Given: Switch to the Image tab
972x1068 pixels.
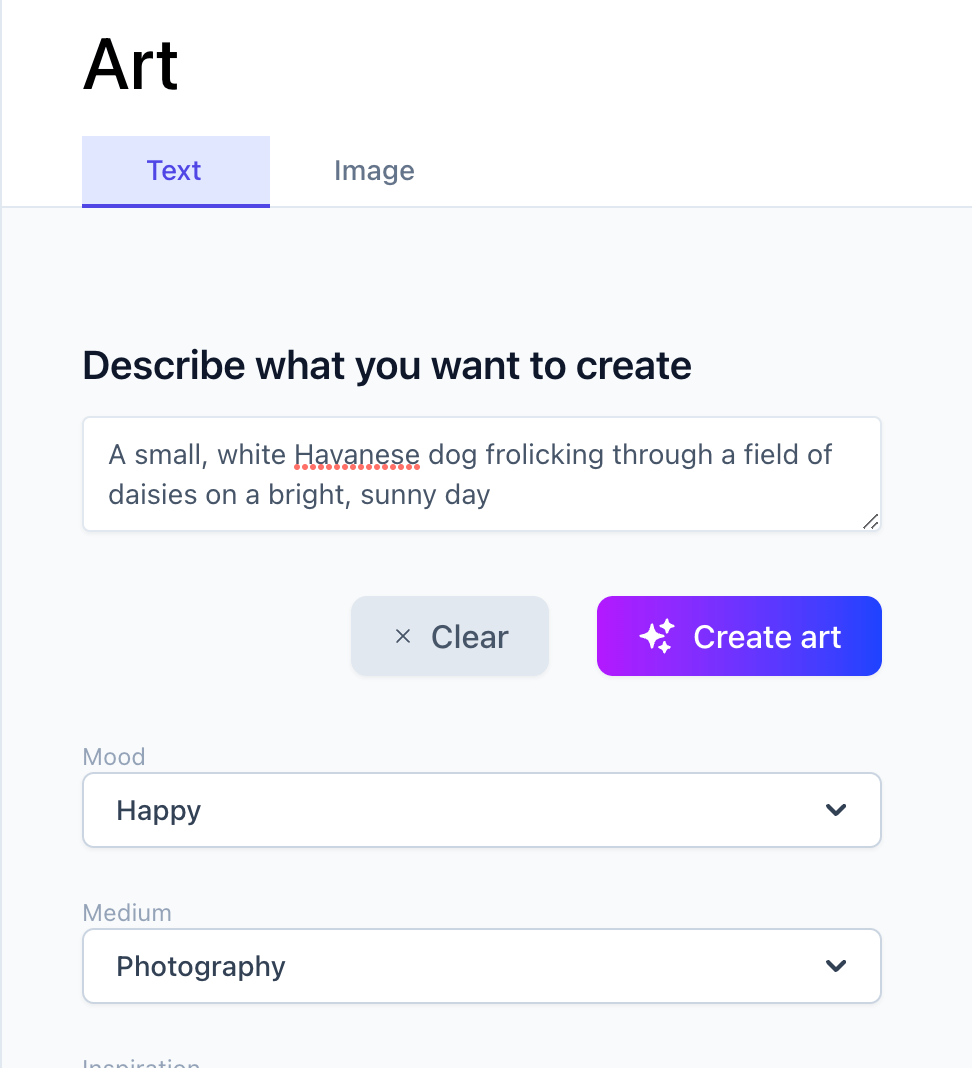Looking at the screenshot, I should 374,171.
